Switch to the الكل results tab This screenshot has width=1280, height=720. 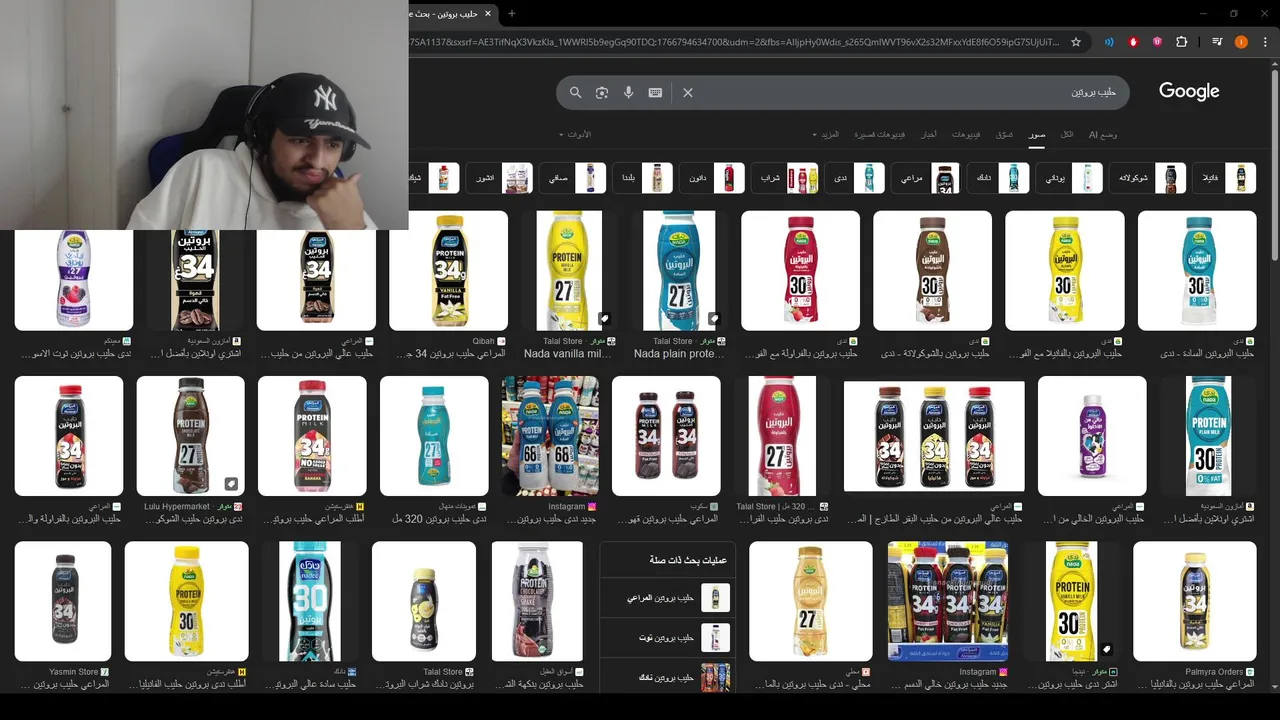point(1067,134)
